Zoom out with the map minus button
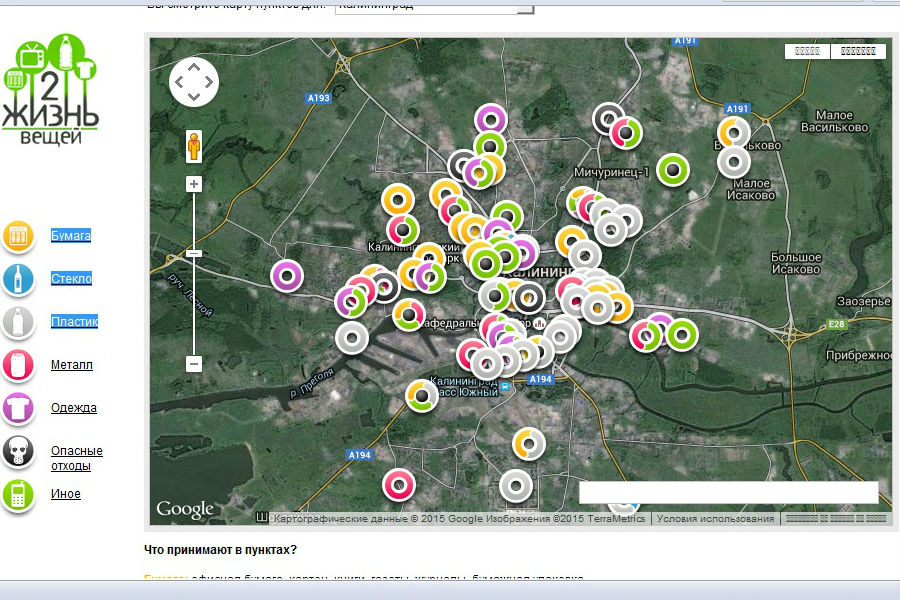The height and width of the screenshot is (600, 900). 194,364
